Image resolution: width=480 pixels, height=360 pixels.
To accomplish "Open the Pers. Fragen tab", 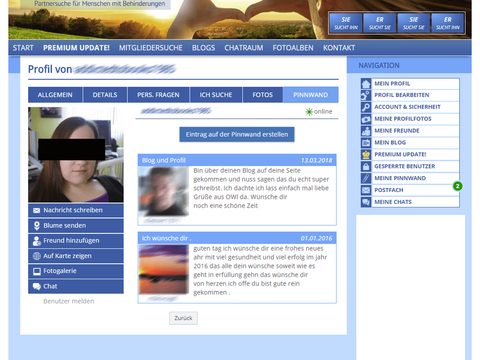I will coord(158,95).
